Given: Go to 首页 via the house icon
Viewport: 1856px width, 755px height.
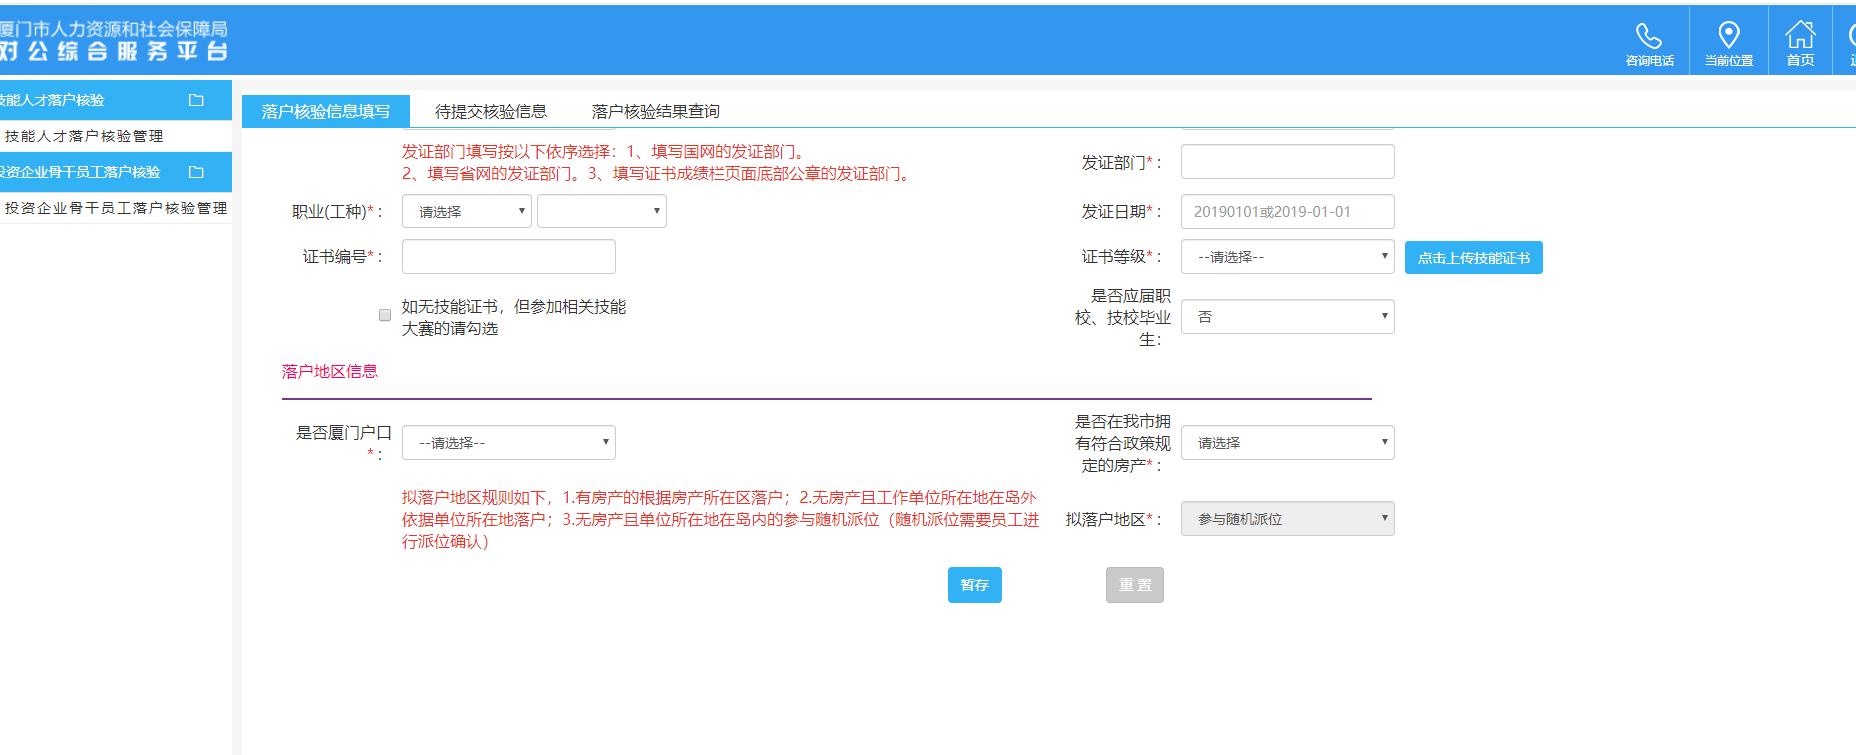Looking at the screenshot, I should [1800, 34].
